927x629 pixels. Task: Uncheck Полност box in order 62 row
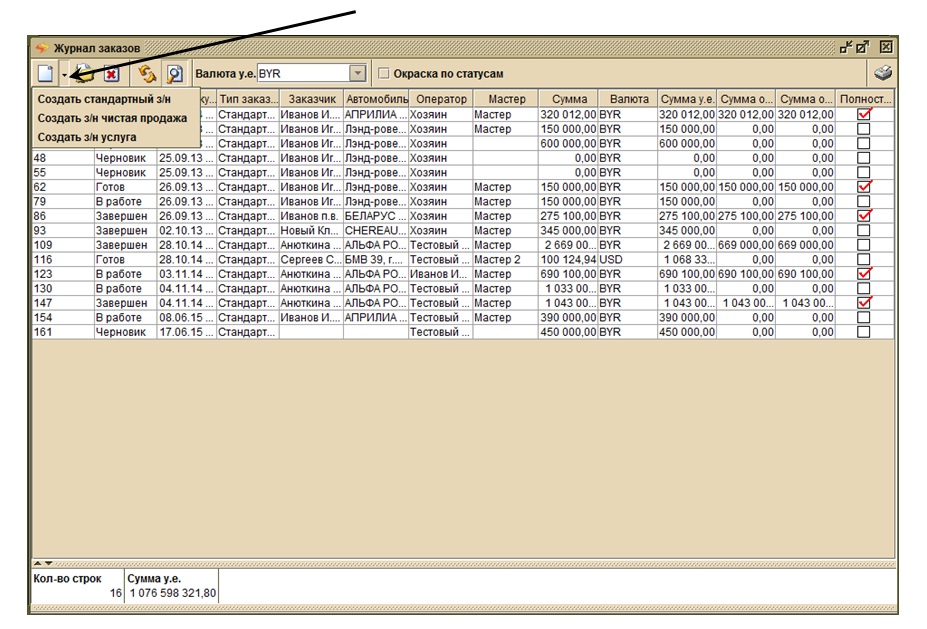coord(864,187)
